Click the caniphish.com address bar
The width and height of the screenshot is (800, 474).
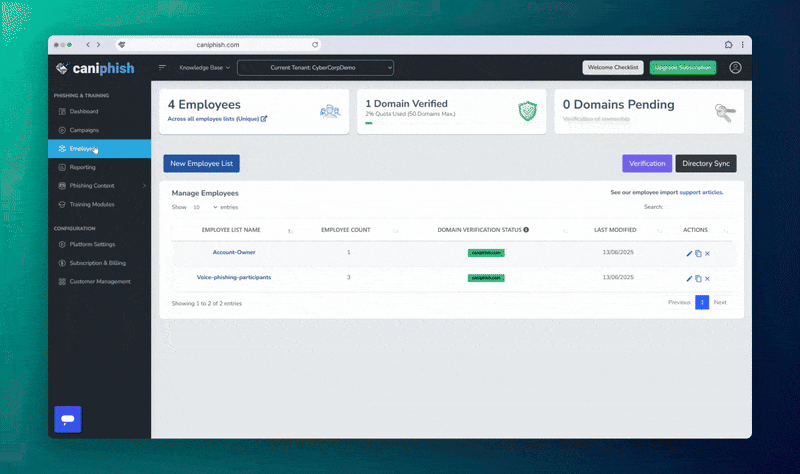[x=218, y=45]
